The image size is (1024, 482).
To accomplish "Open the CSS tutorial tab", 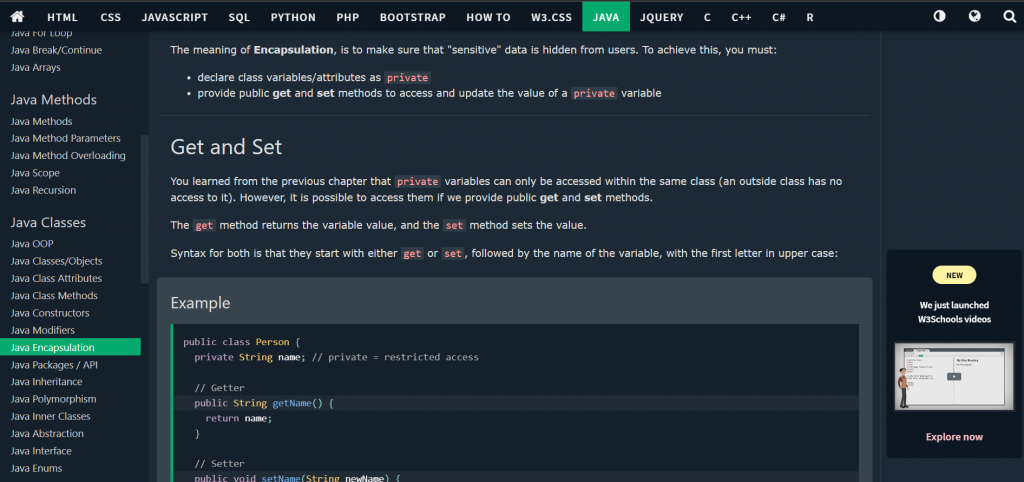I will click(110, 18).
